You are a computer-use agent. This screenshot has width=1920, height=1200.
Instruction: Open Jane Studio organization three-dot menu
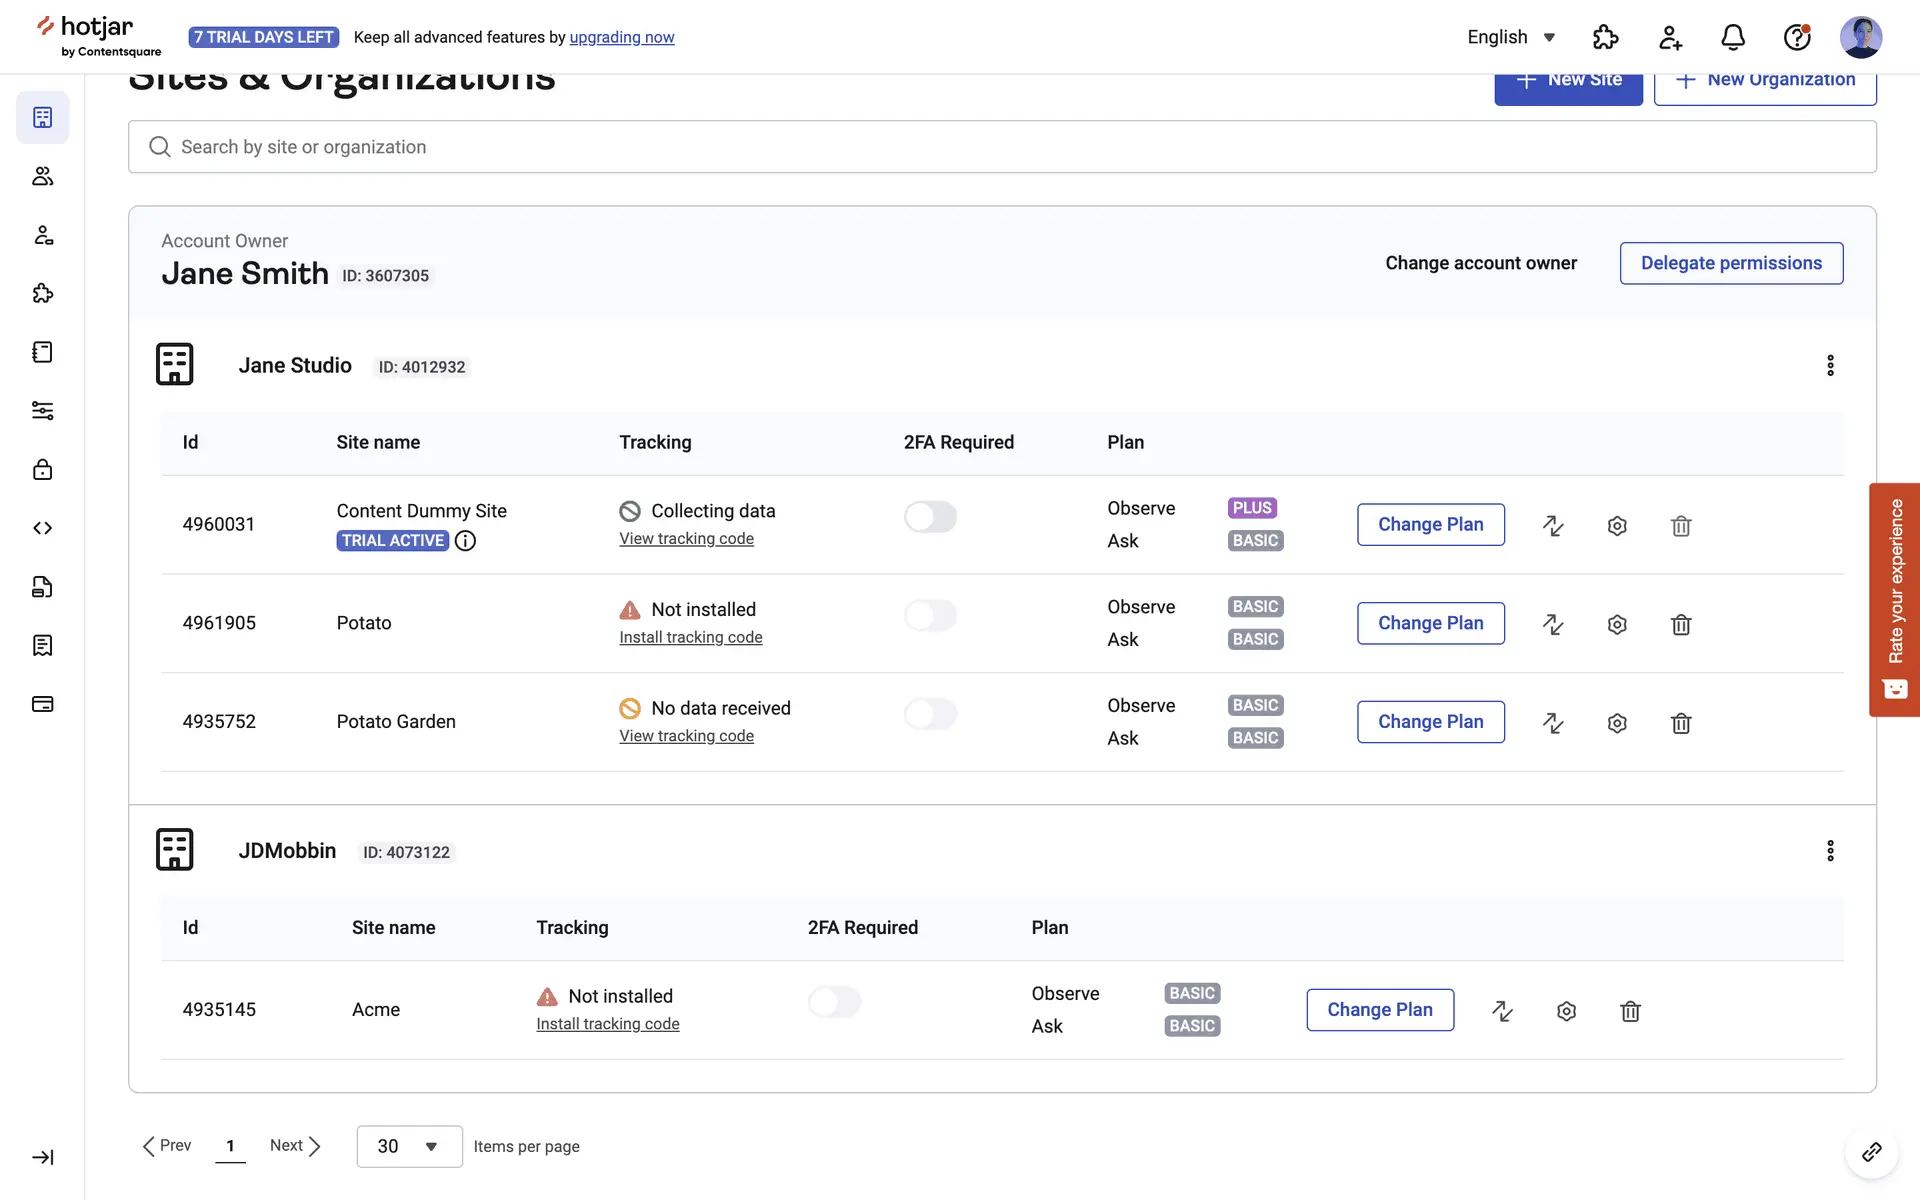(x=1830, y=365)
